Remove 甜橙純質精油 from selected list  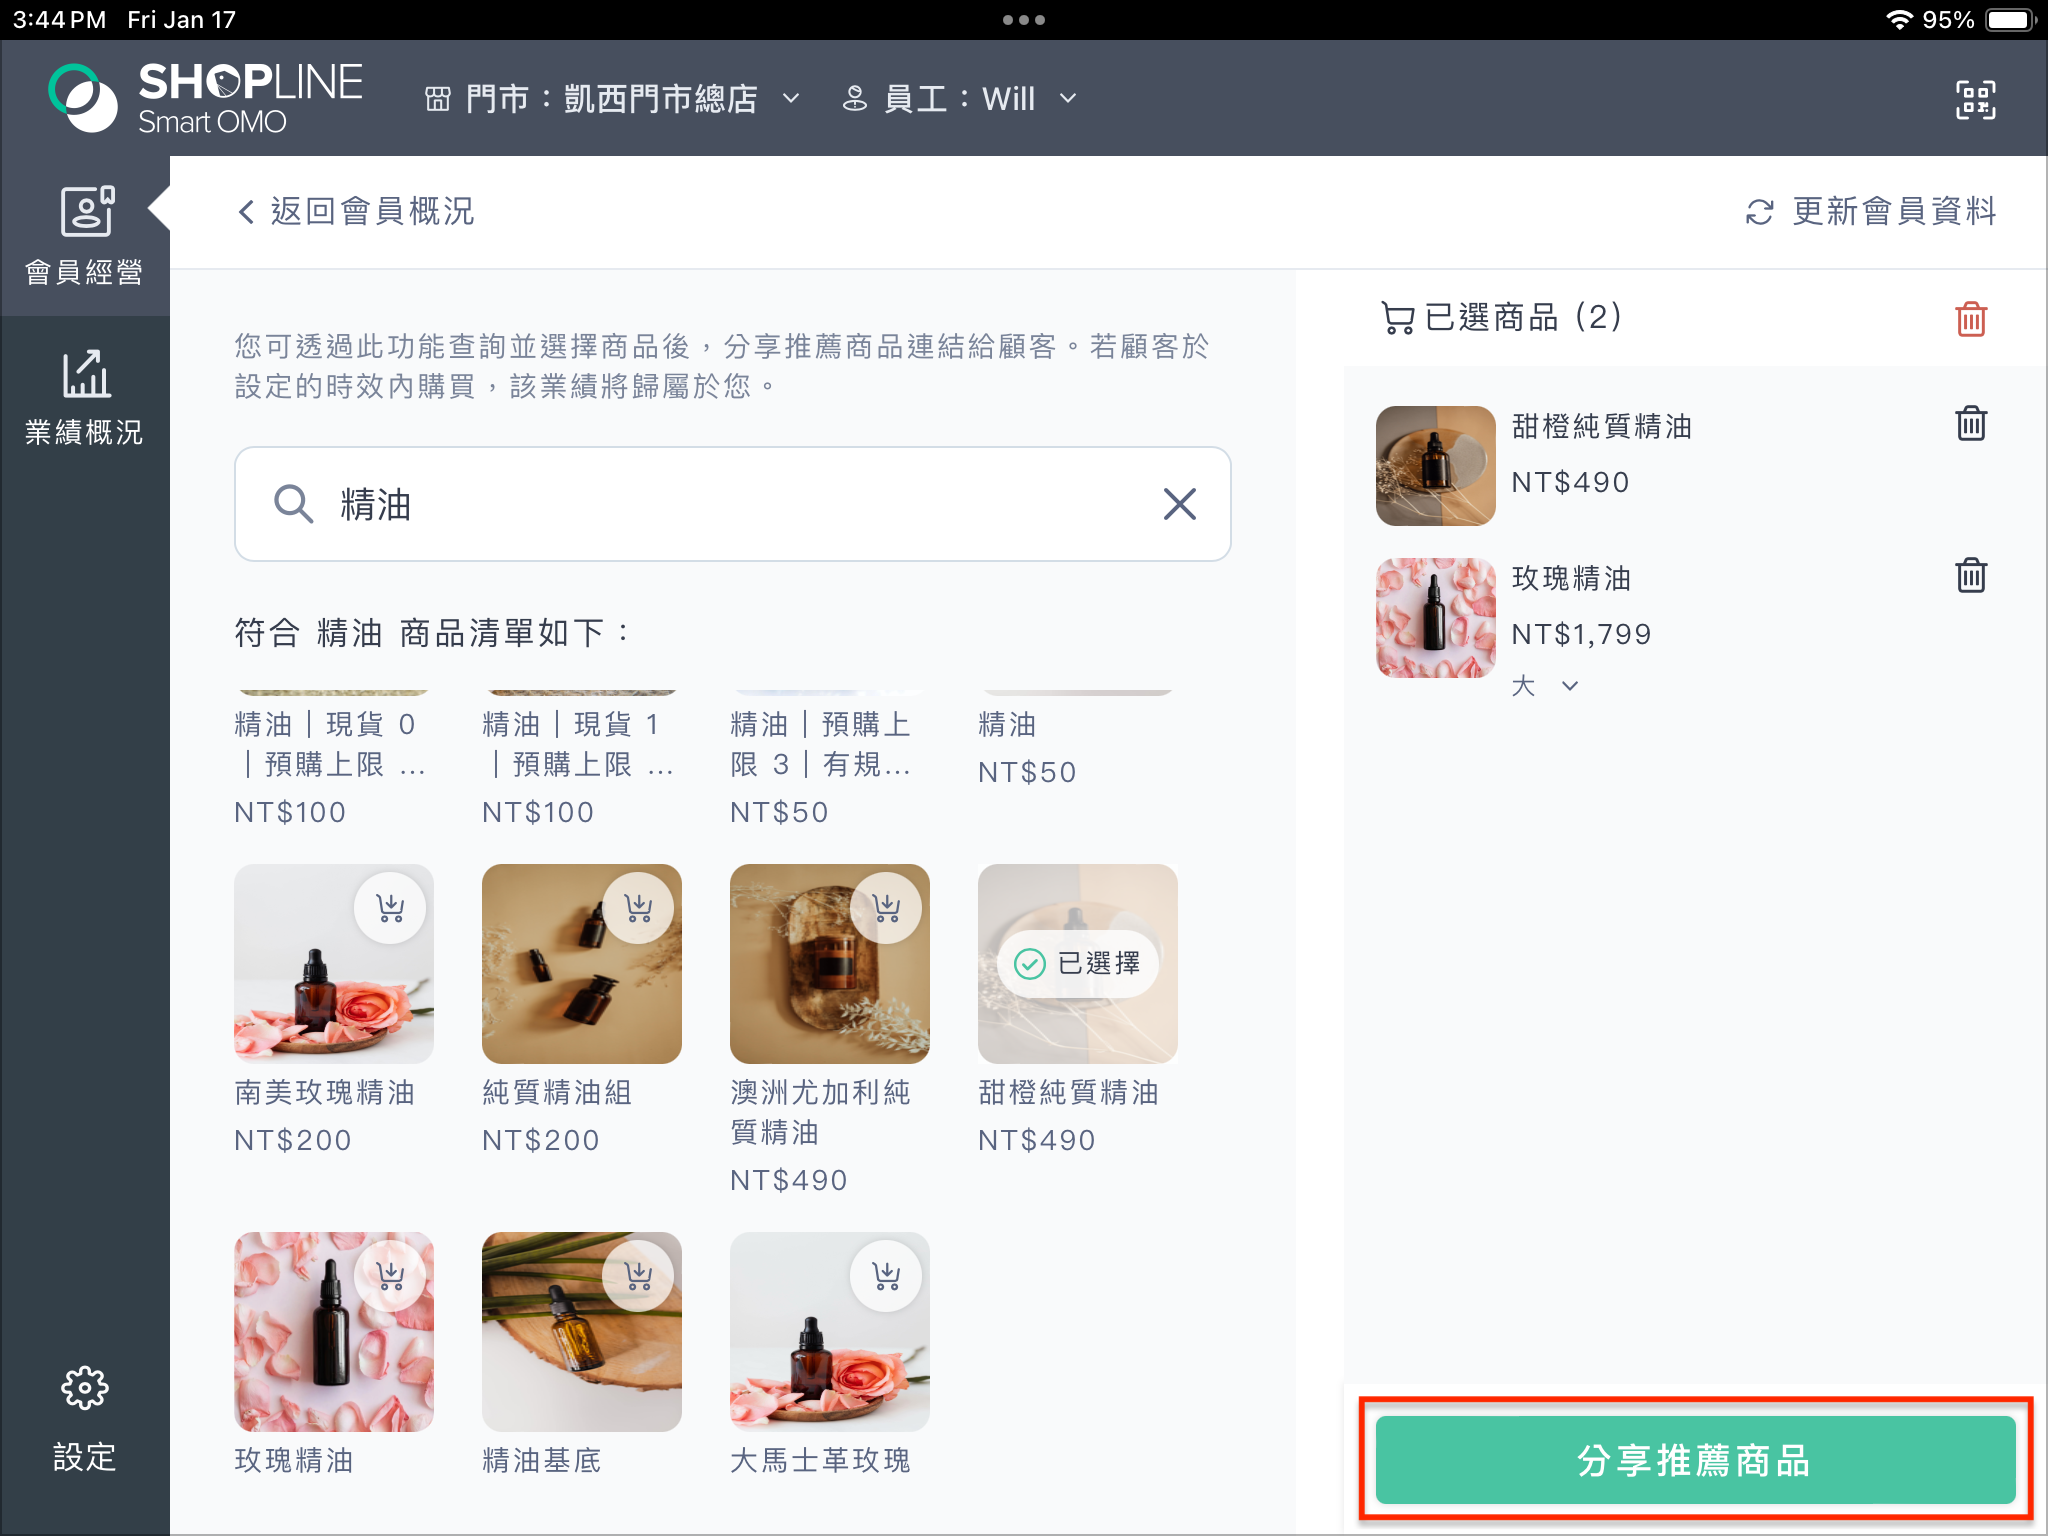(x=1971, y=423)
